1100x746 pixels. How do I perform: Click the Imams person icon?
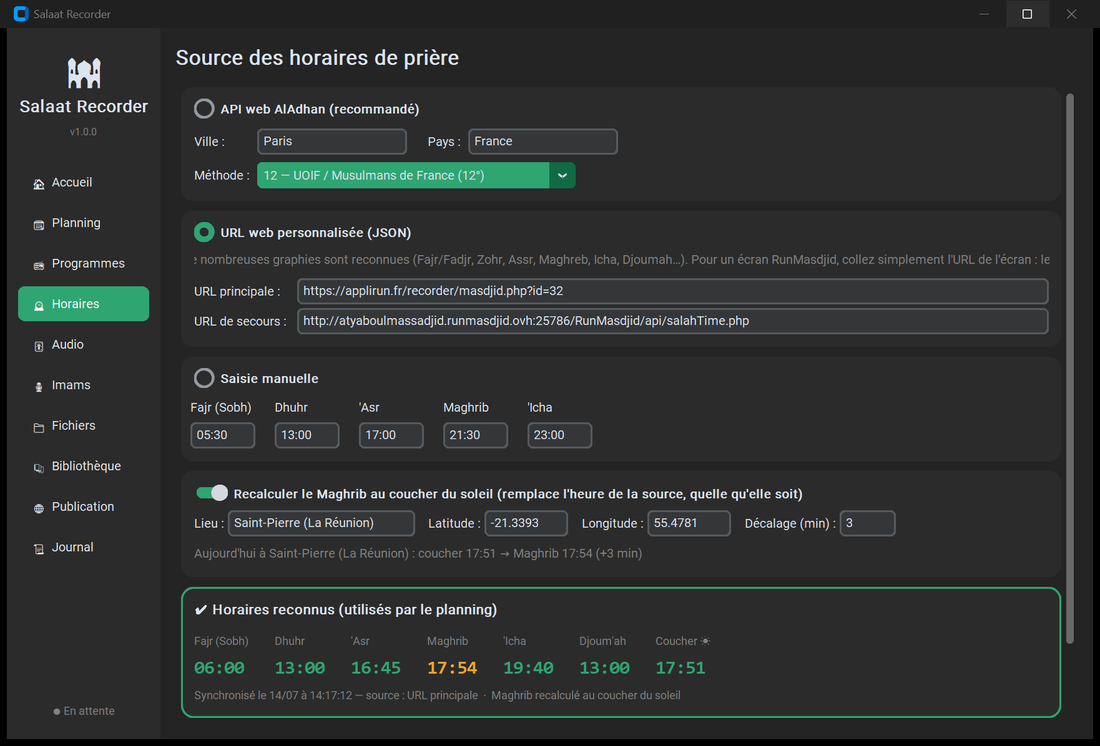click(39, 387)
